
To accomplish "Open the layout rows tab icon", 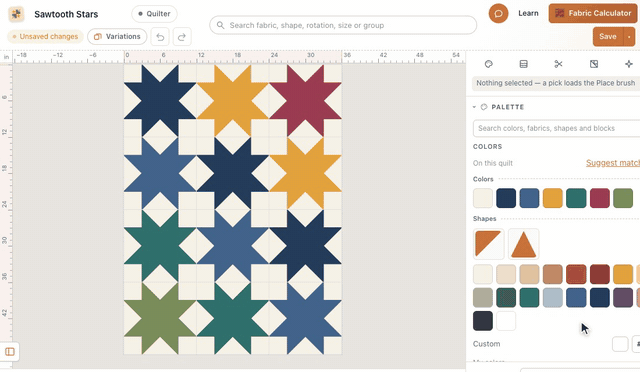I will [x=524, y=64].
